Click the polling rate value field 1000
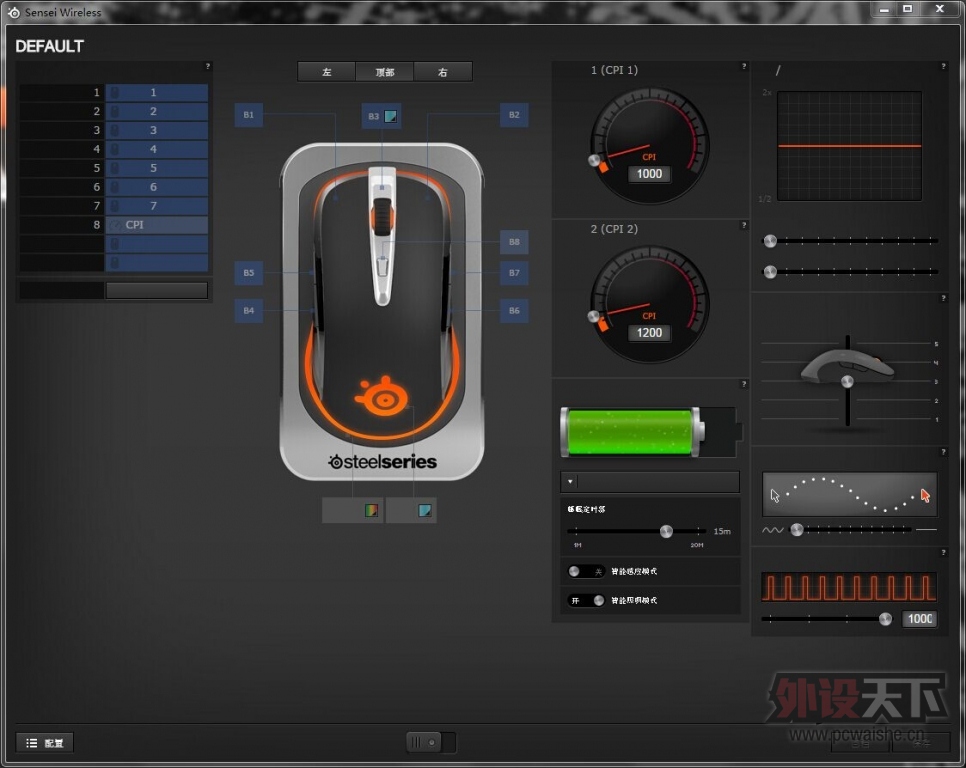Viewport: 966px width, 768px height. point(920,619)
